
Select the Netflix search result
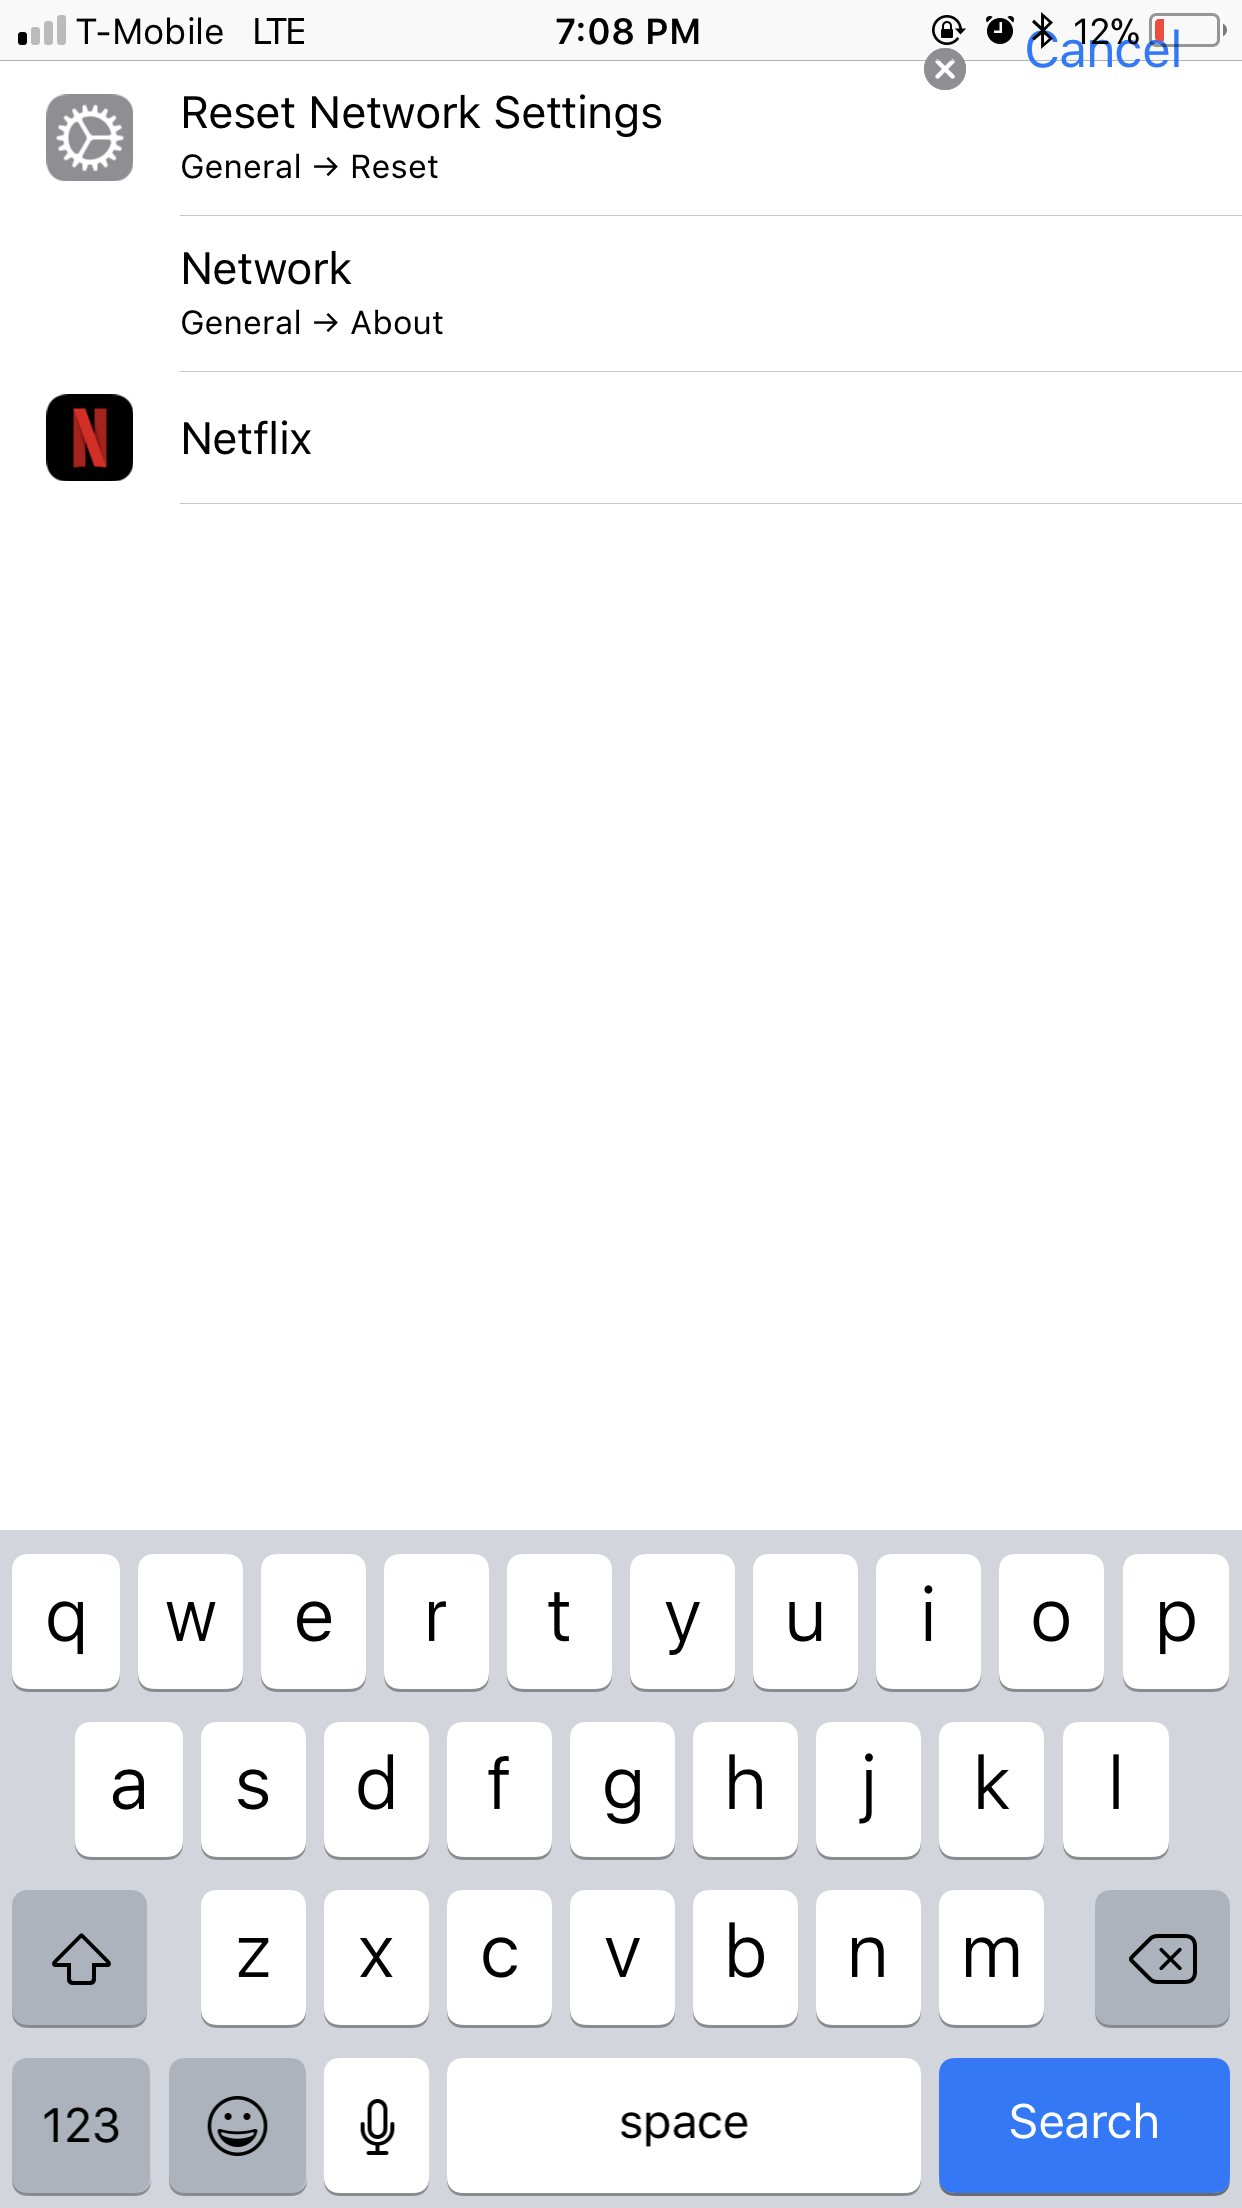[621, 438]
